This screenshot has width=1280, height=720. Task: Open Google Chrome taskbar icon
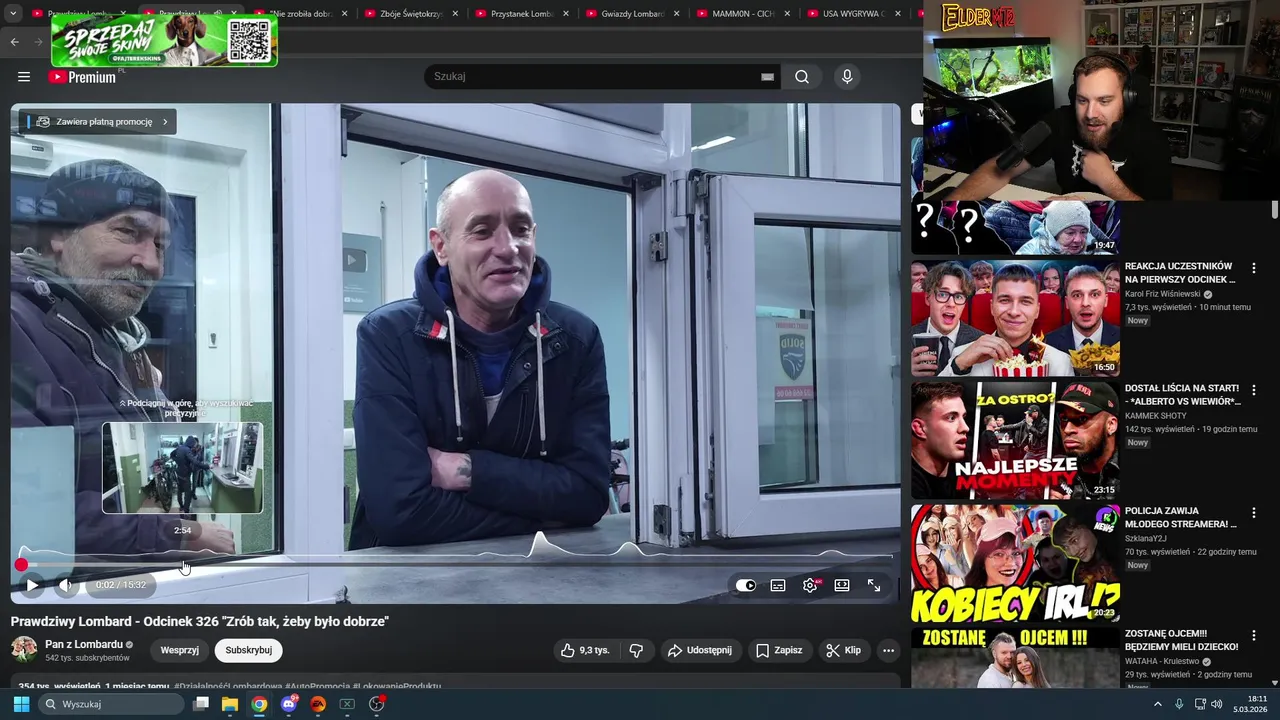pyautogui.click(x=259, y=704)
